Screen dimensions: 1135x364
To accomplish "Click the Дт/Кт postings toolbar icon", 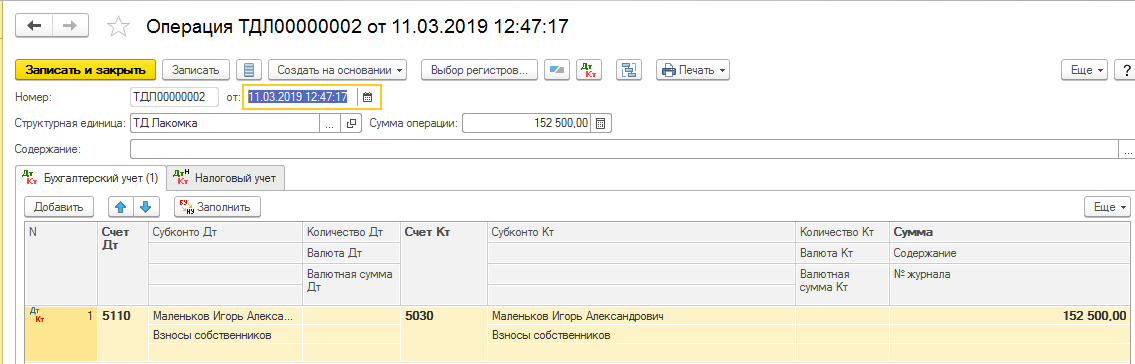I will tap(588, 70).
